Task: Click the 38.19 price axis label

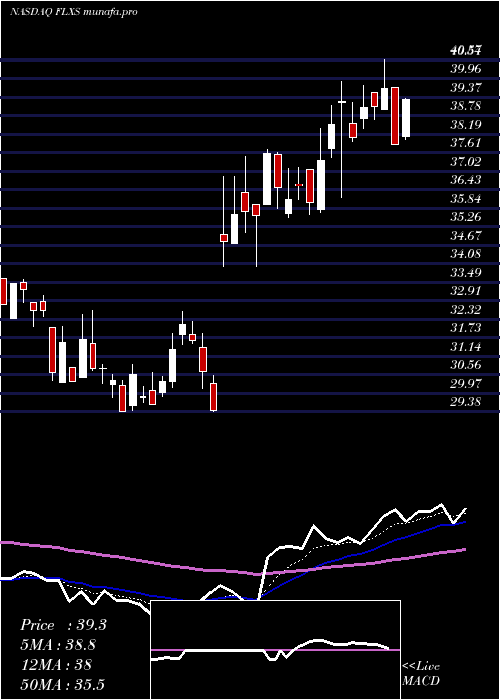Action: (466, 124)
